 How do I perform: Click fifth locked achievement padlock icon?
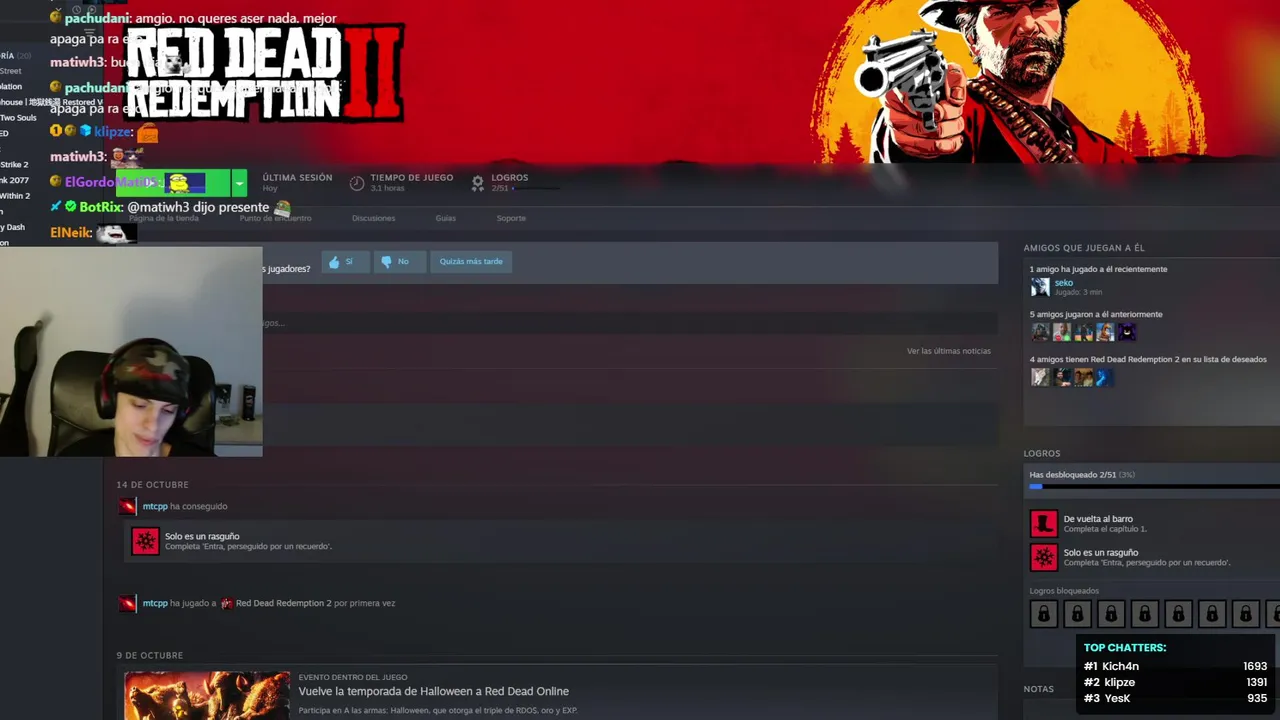(1178, 613)
